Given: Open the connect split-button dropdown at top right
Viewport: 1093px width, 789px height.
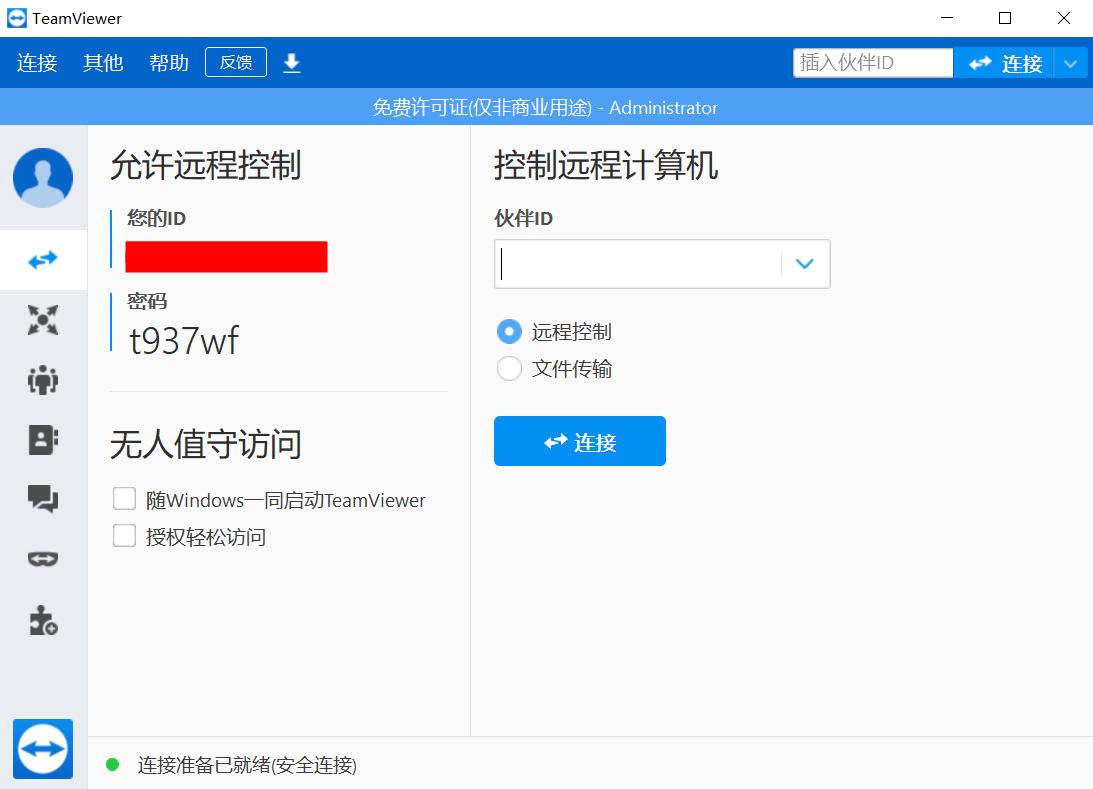Looking at the screenshot, I should 1071,62.
